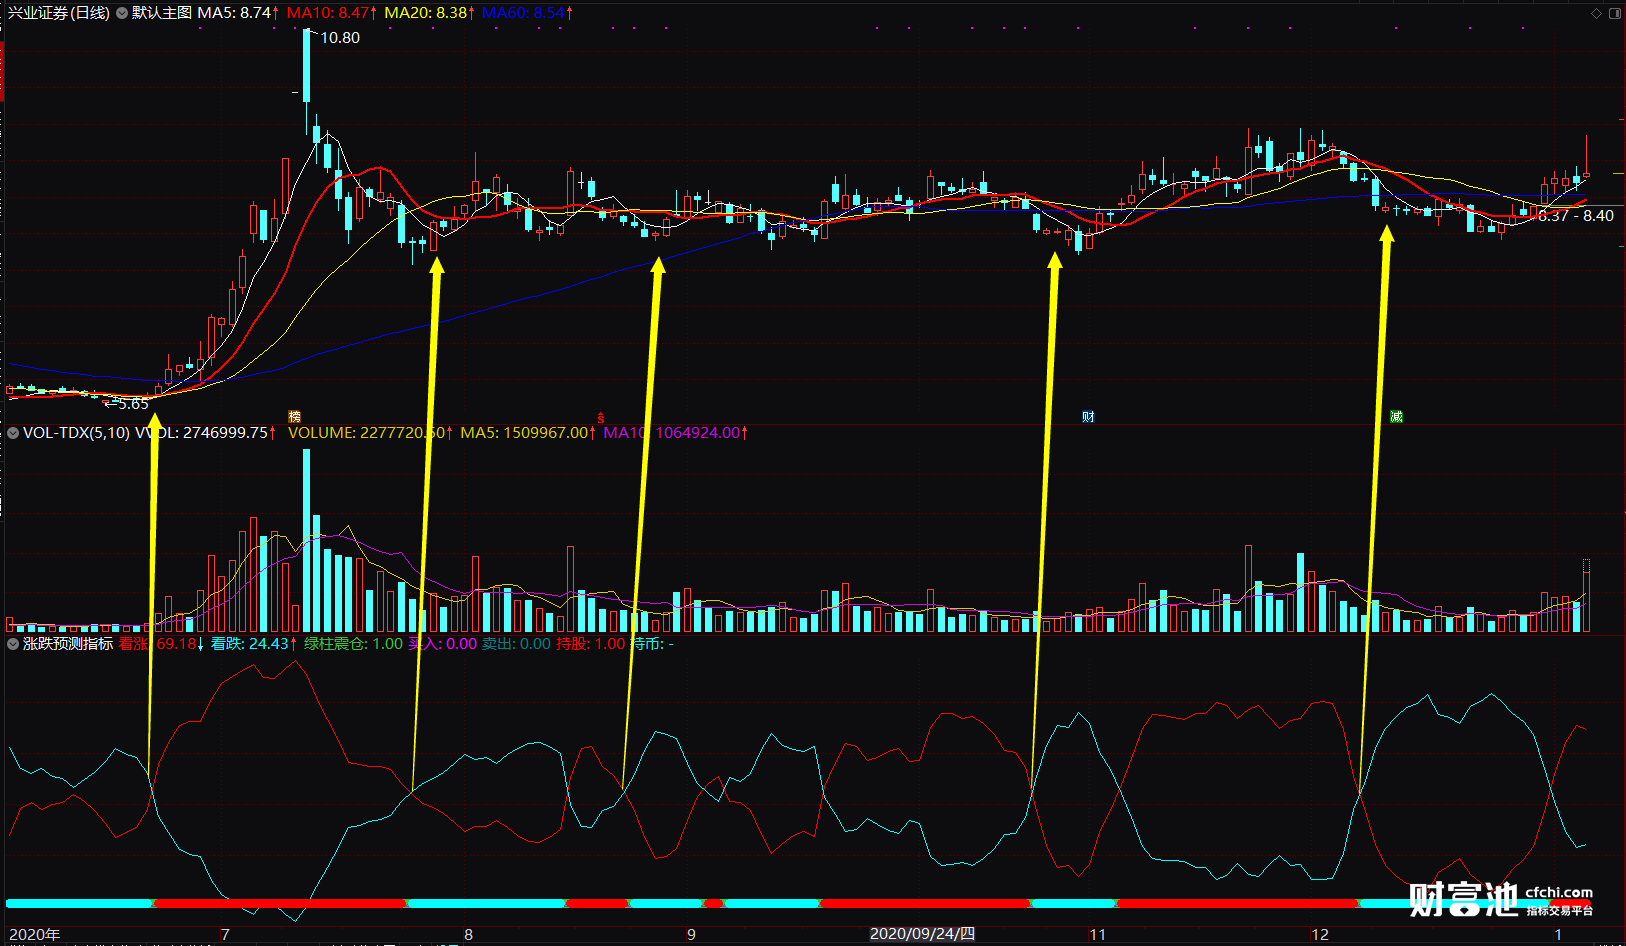Click the 榜 event marker on the chart
This screenshot has width=1626, height=946.
pos(294,417)
